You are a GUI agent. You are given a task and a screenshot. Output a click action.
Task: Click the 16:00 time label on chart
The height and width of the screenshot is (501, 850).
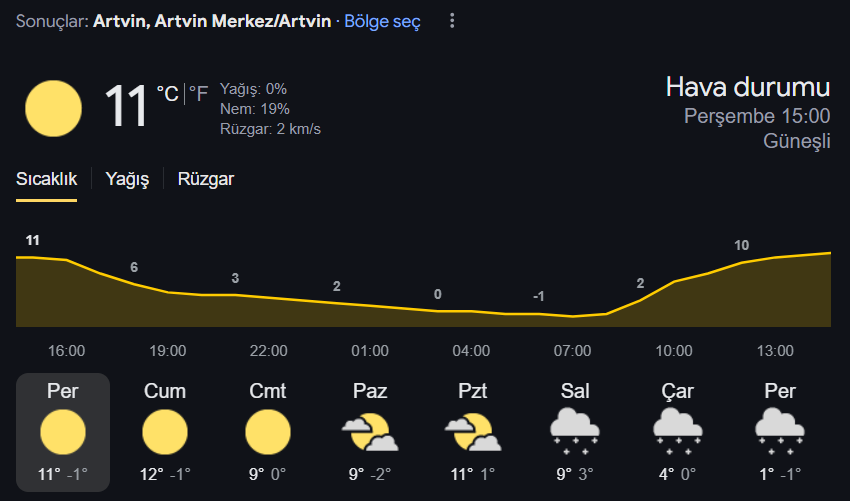point(66,351)
